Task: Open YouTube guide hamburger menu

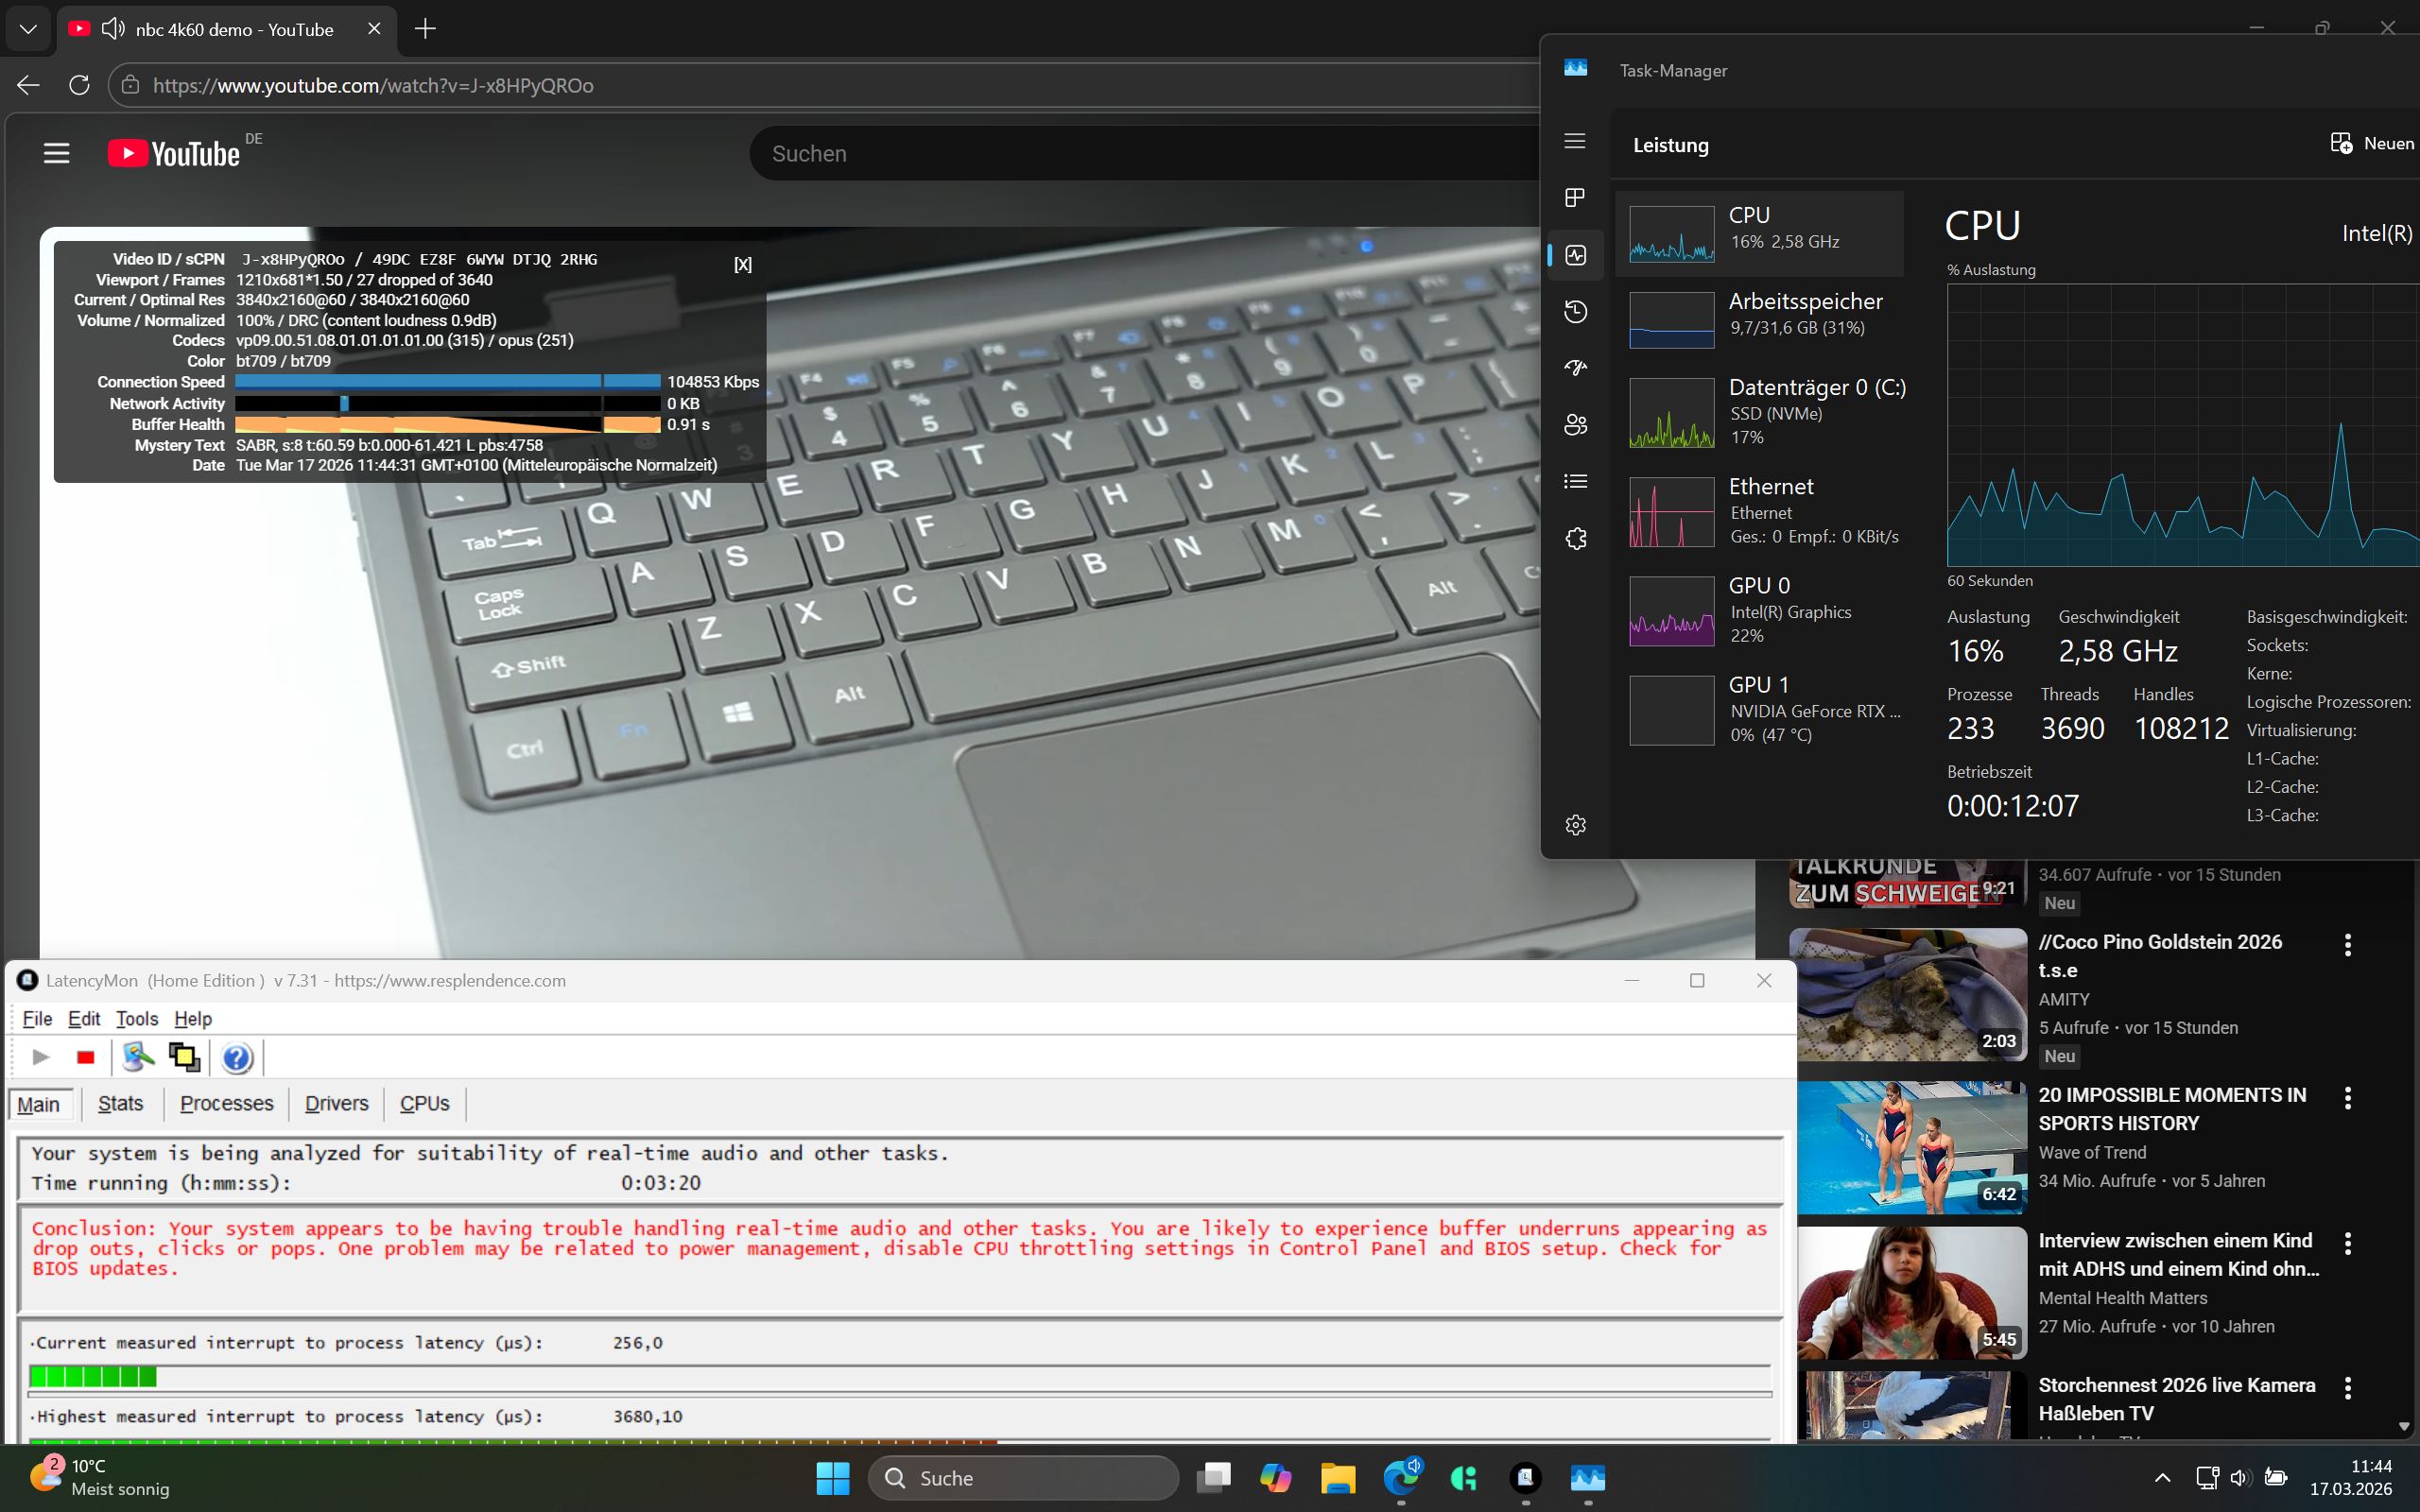Action: tap(57, 153)
